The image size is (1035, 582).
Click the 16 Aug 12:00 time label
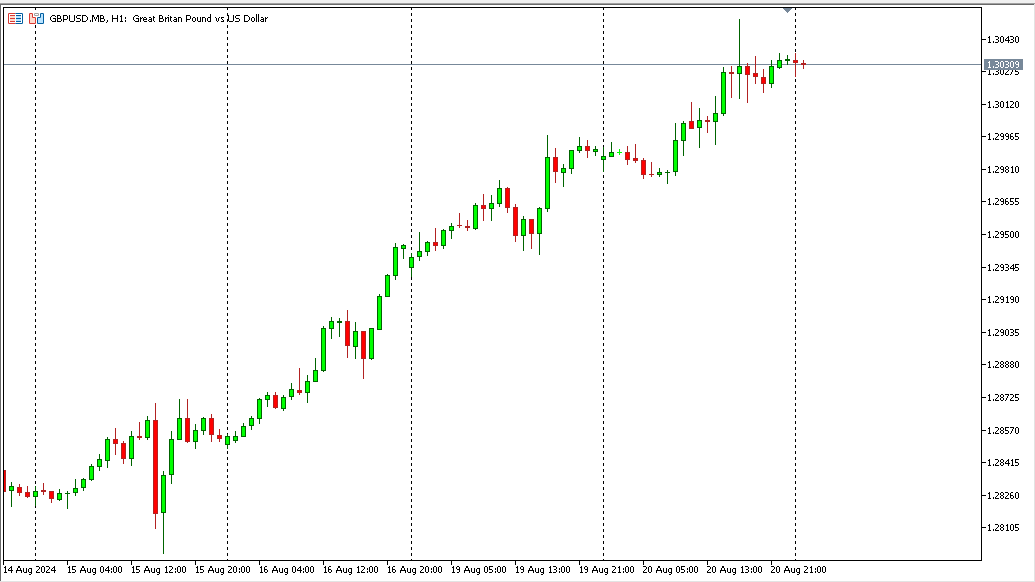[351, 569]
